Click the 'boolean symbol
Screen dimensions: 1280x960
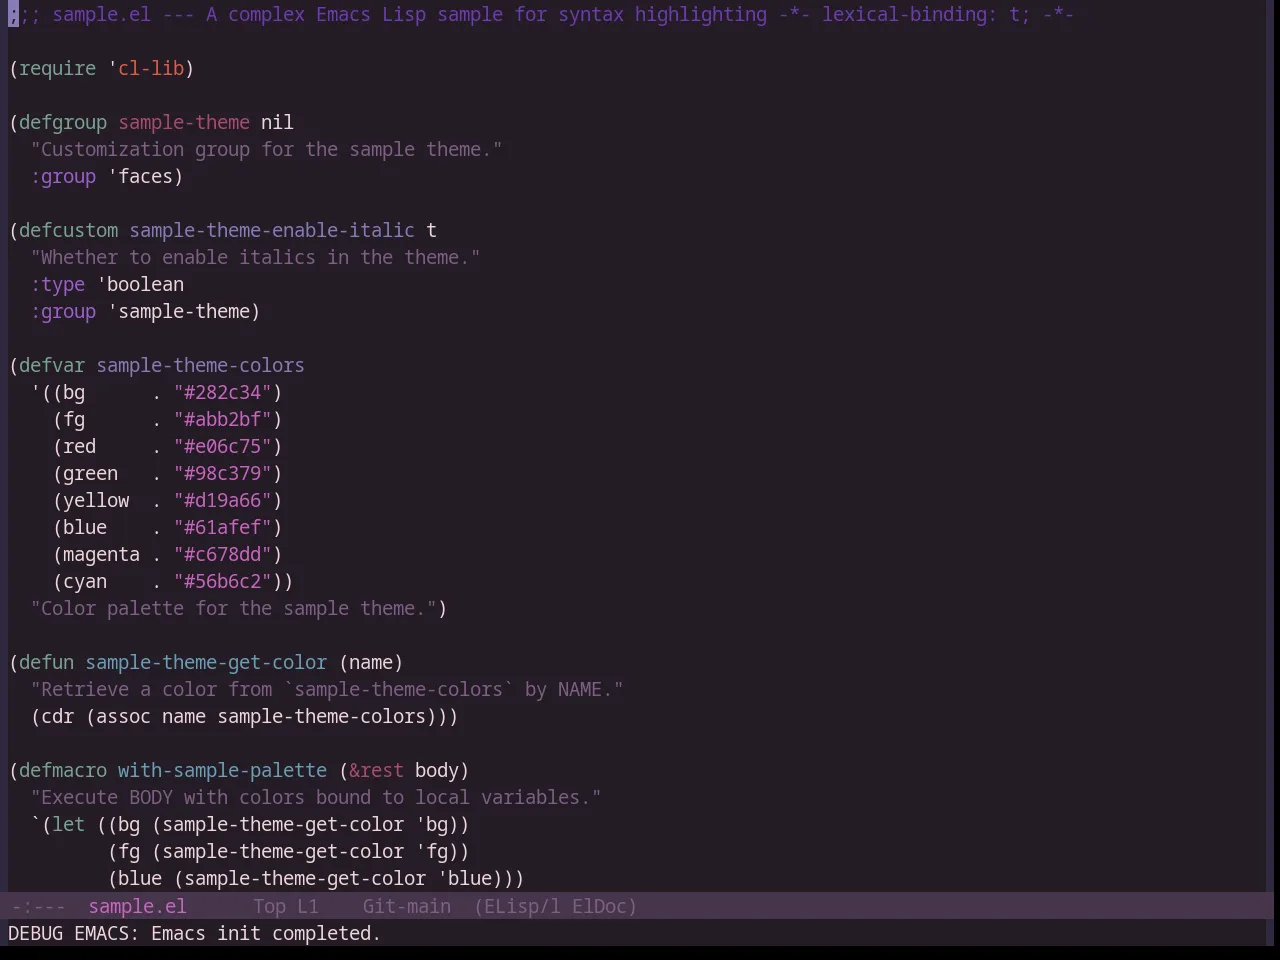click(140, 284)
